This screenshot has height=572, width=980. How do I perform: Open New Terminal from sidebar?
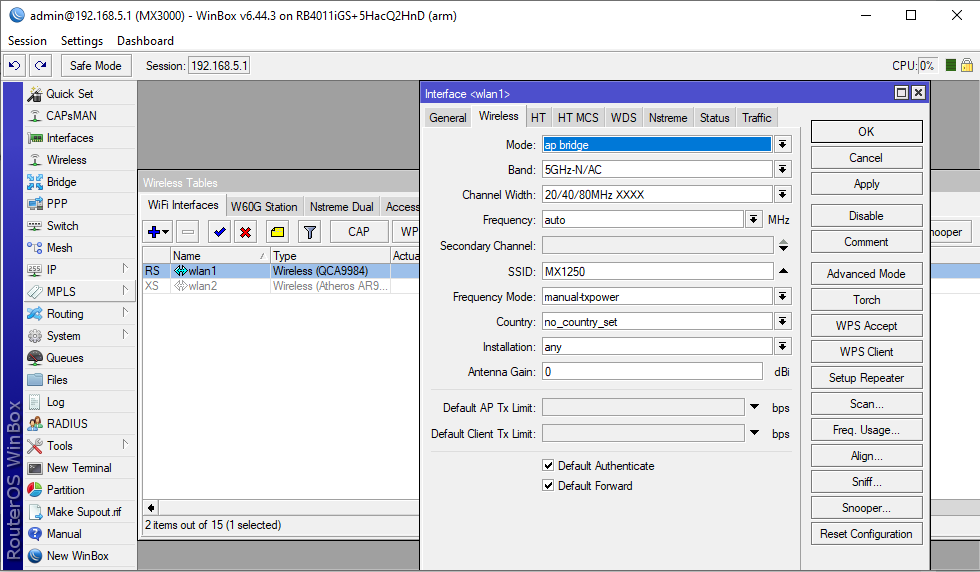coord(79,468)
